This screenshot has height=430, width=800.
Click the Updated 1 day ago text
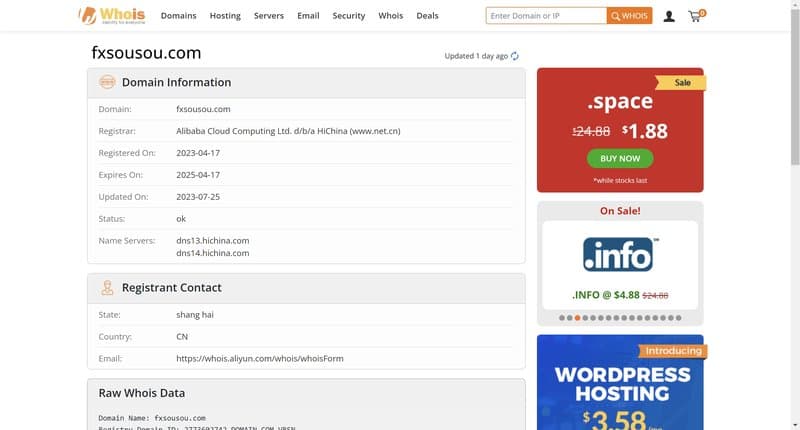click(476, 56)
